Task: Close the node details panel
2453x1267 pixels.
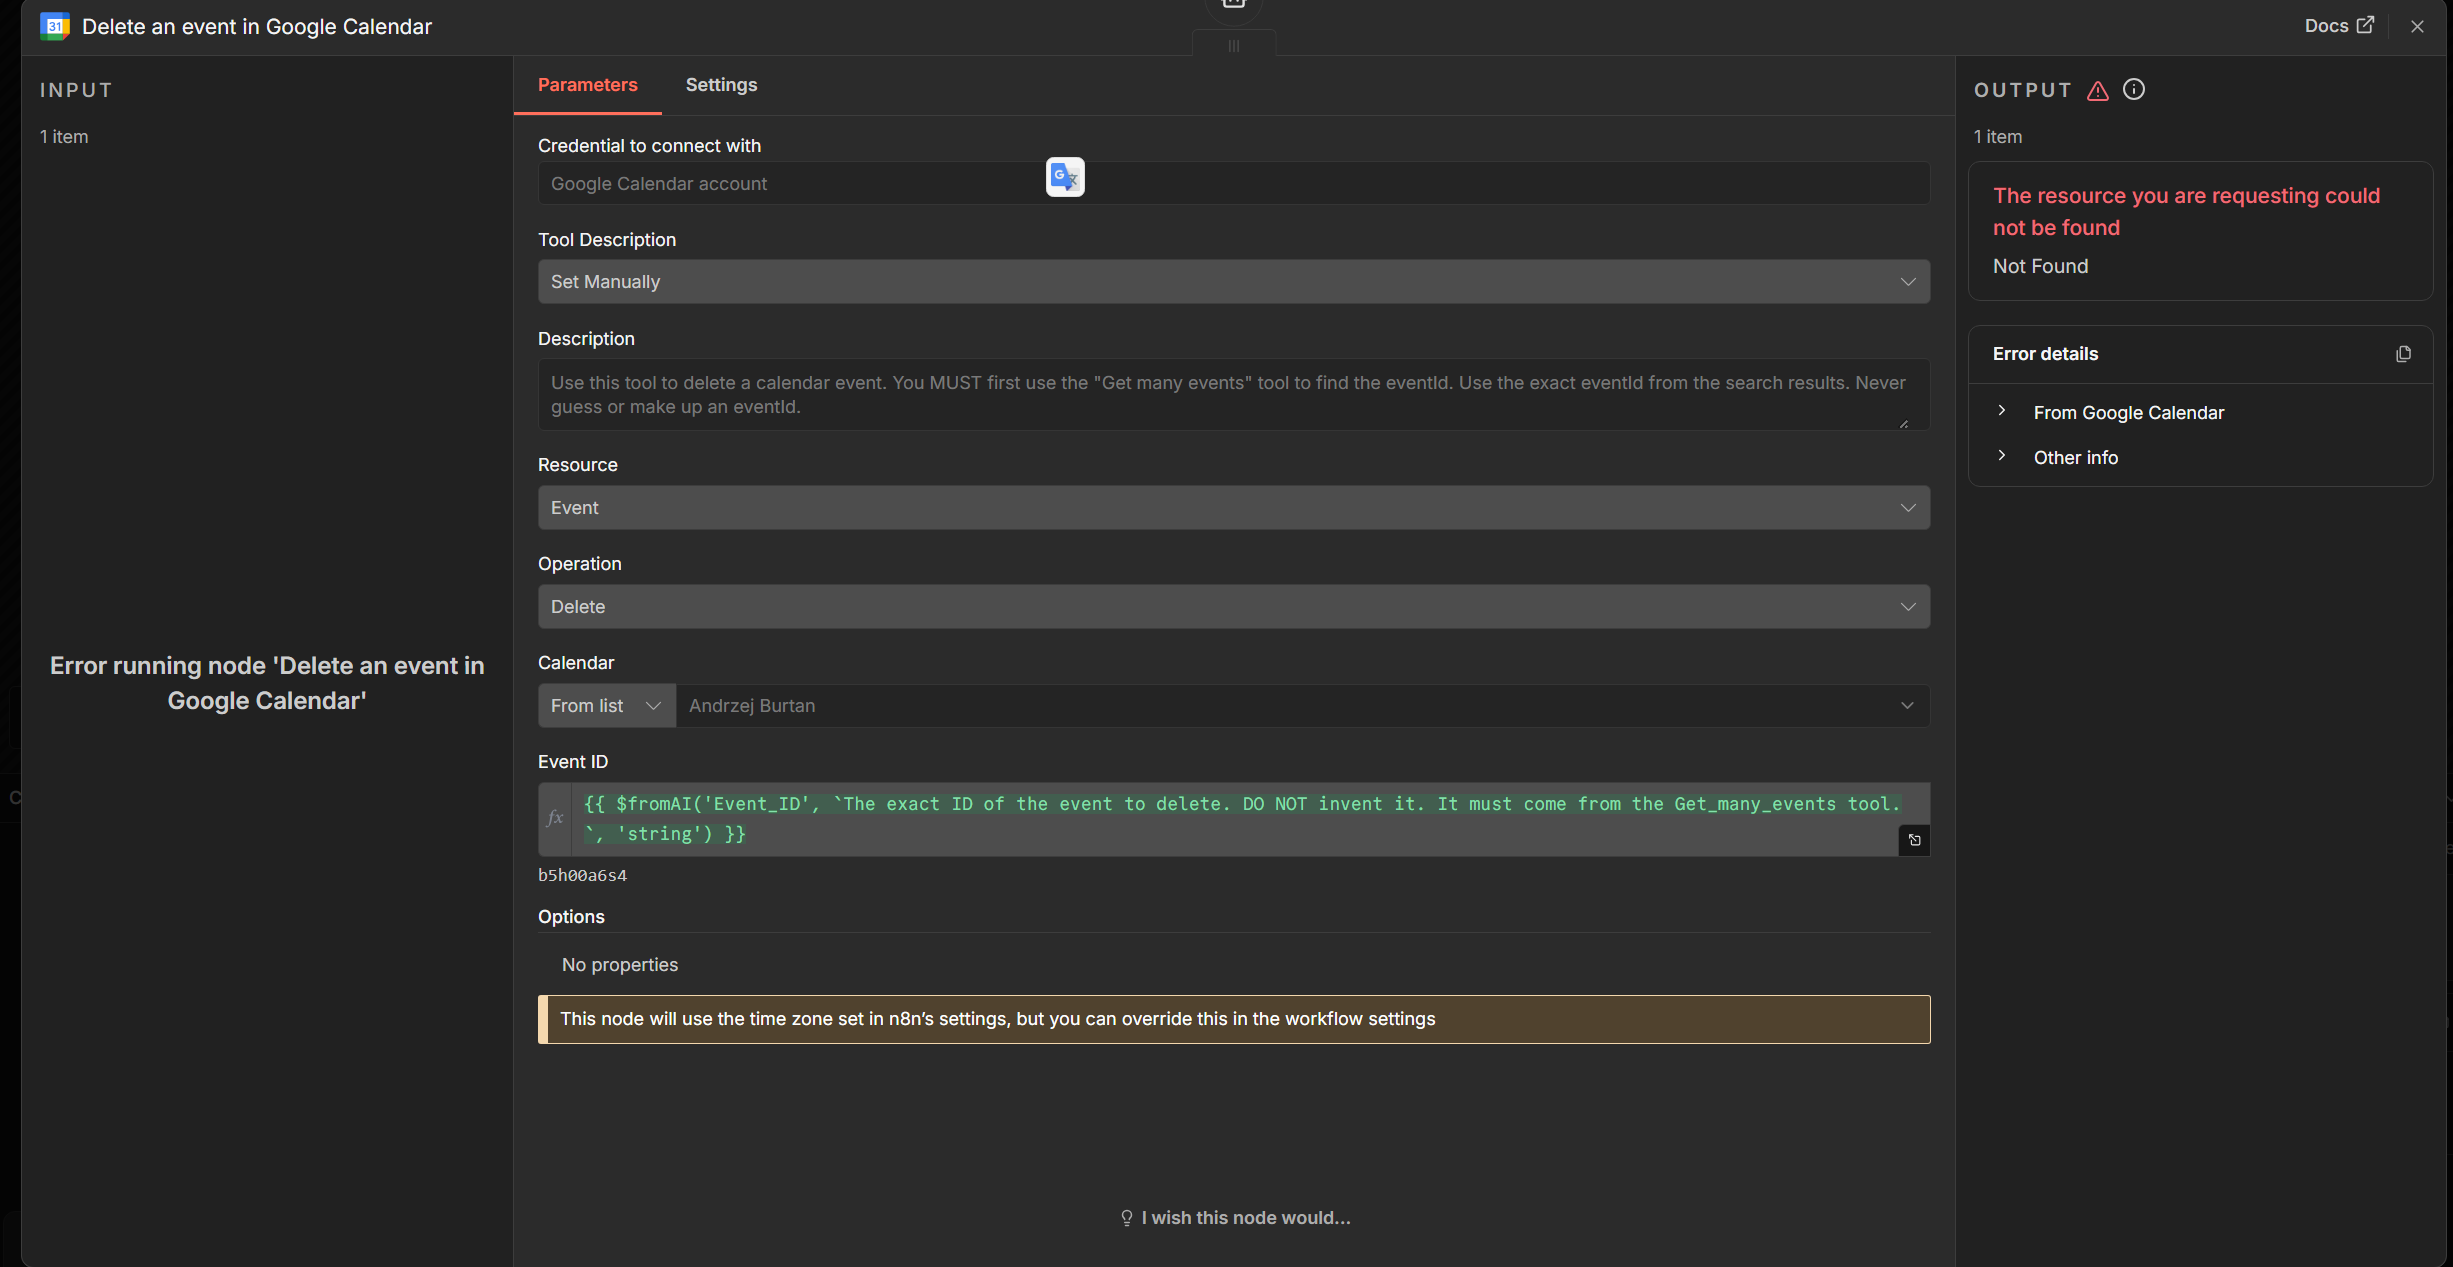Action: point(2417,27)
